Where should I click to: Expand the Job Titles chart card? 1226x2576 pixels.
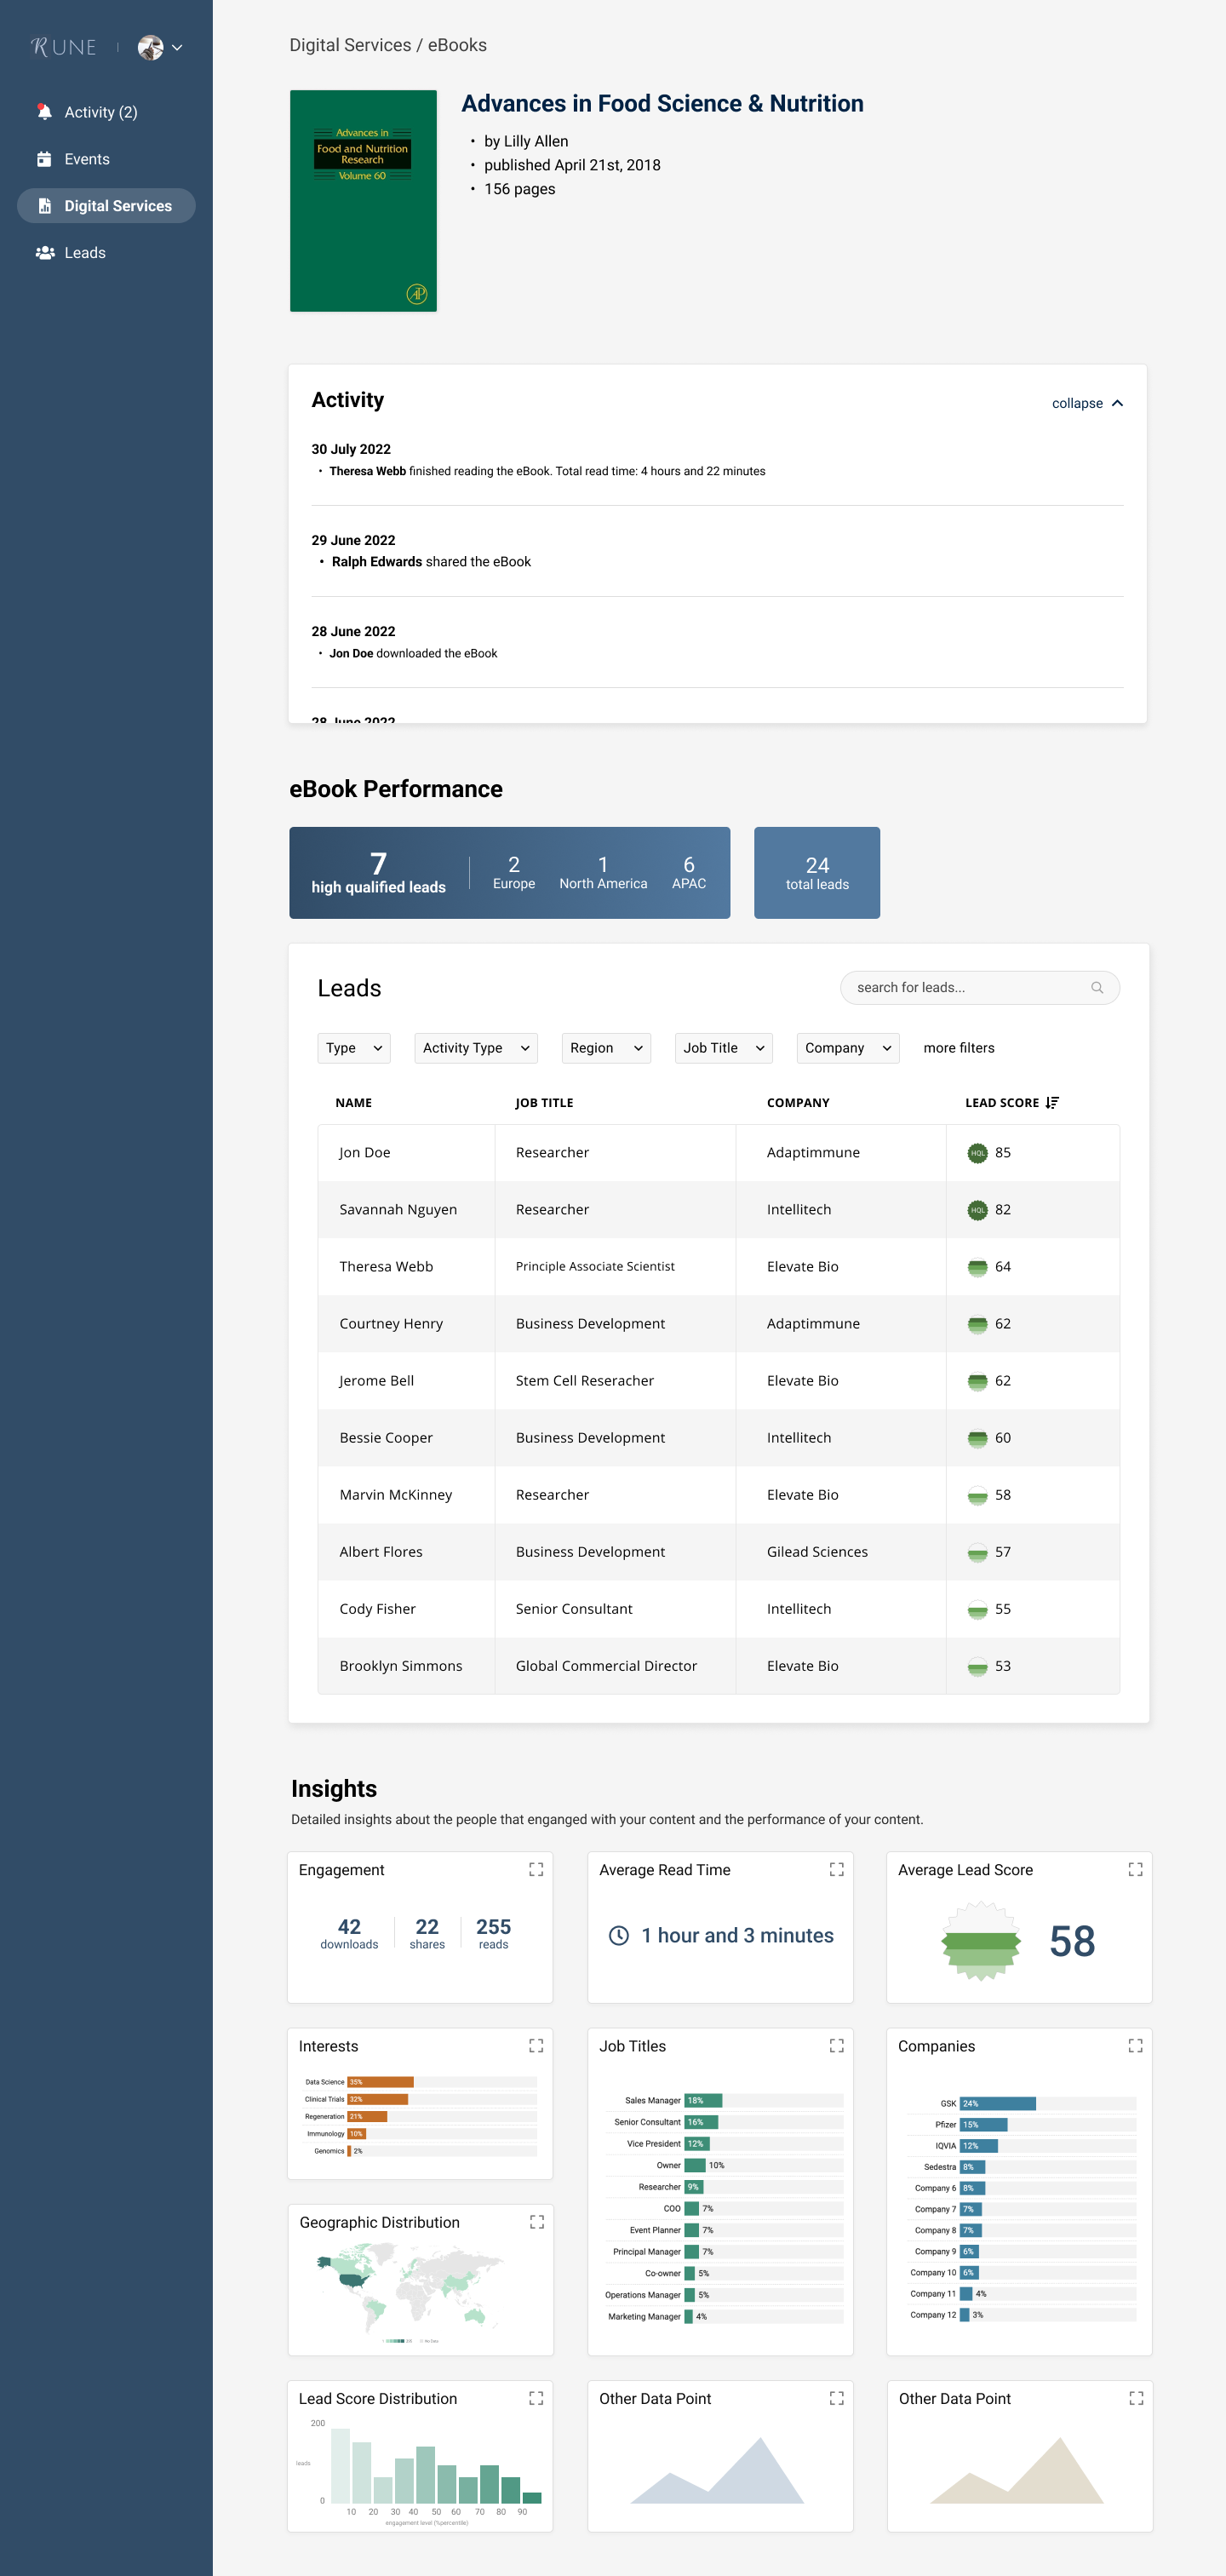(837, 2046)
